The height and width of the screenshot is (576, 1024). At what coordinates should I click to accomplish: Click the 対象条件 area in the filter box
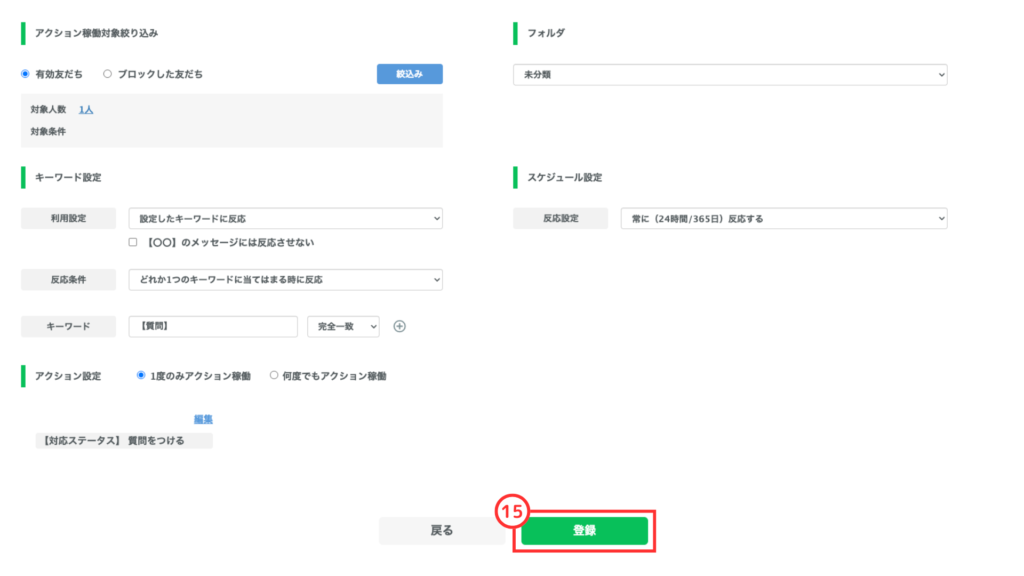48,131
